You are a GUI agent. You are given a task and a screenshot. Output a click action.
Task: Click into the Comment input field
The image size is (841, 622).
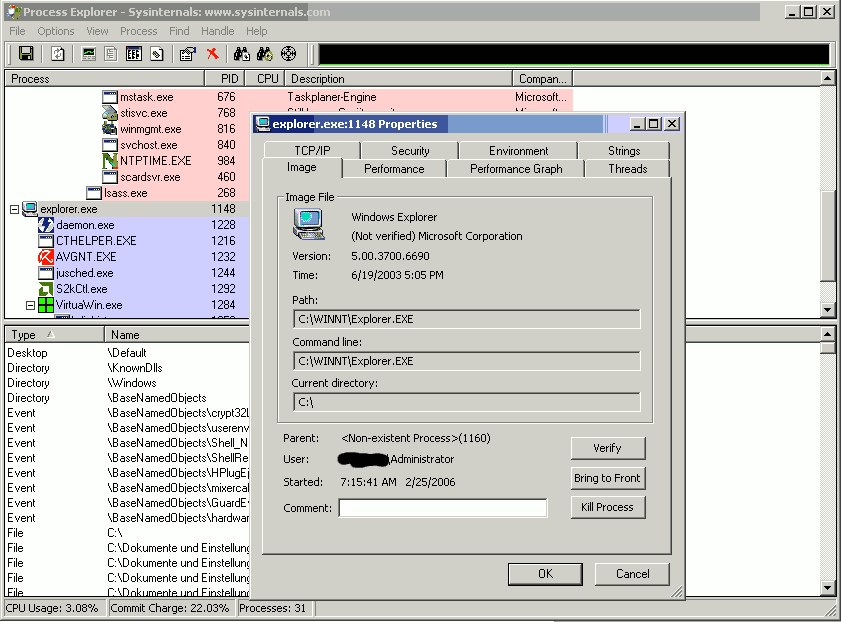coord(443,508)
